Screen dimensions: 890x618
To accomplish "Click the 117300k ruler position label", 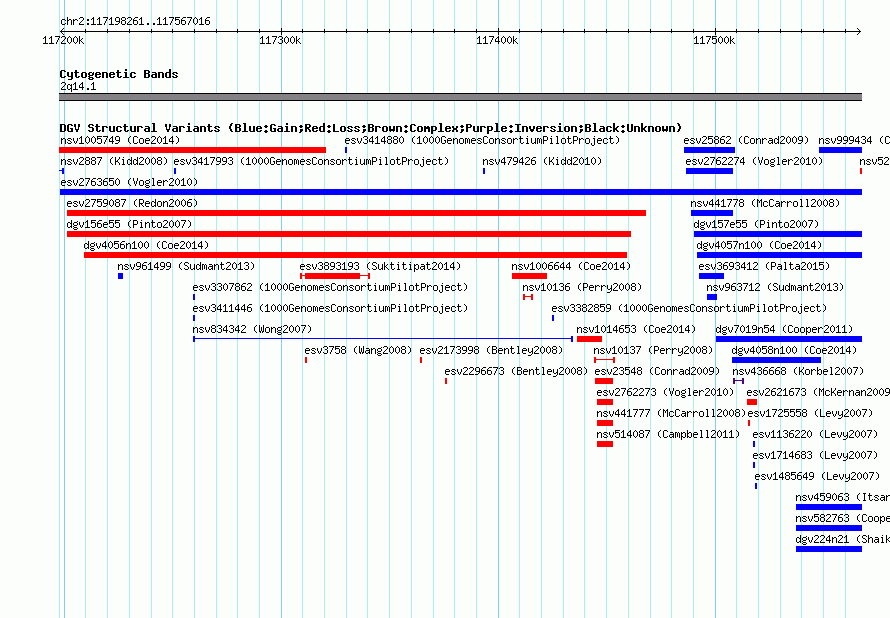I will coord(280,40).
